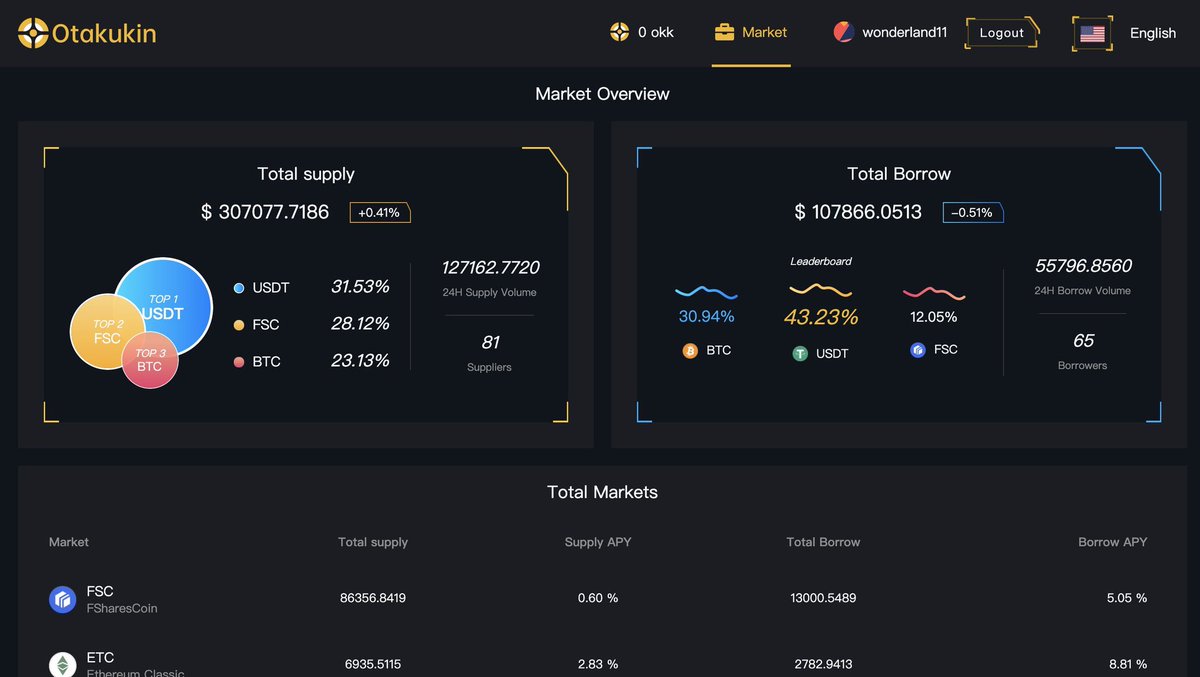Click the TOP 3 BTC bubble
The height and width of the screenshot is (677, 1200).
tap(149, 360)
